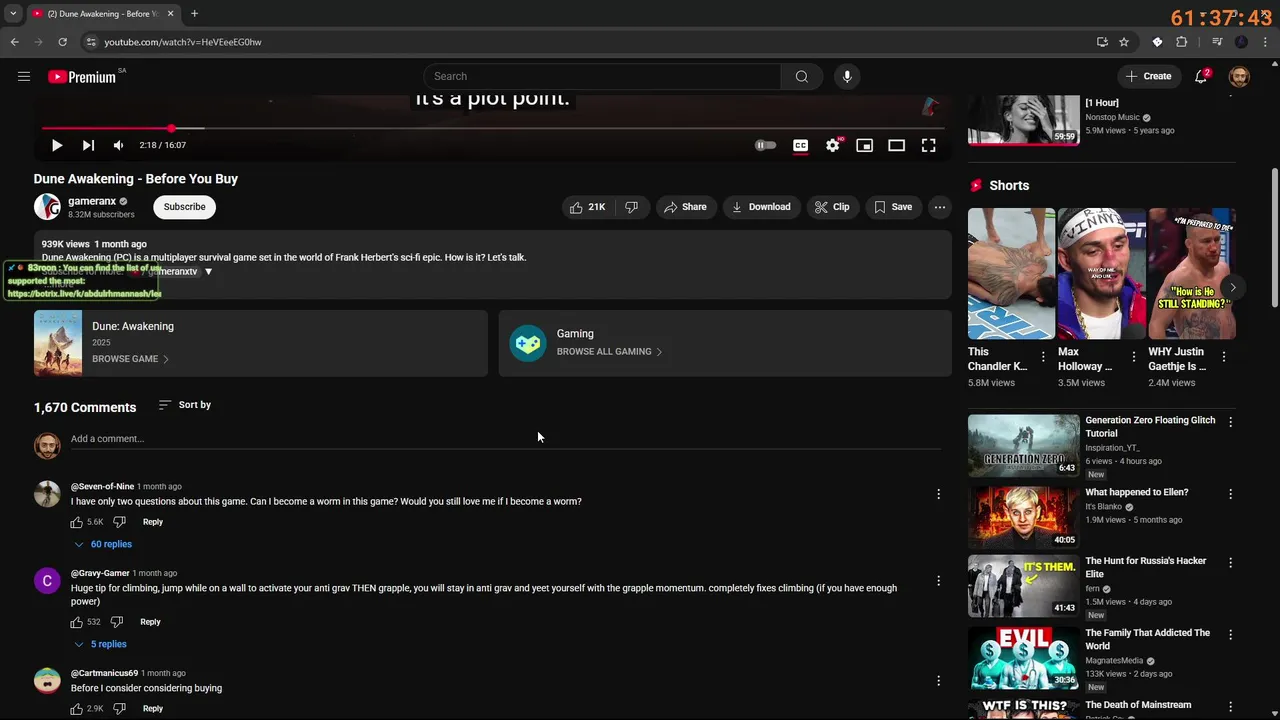Download the video
This screenshot has width=1280, height=720.
(761, 207)
